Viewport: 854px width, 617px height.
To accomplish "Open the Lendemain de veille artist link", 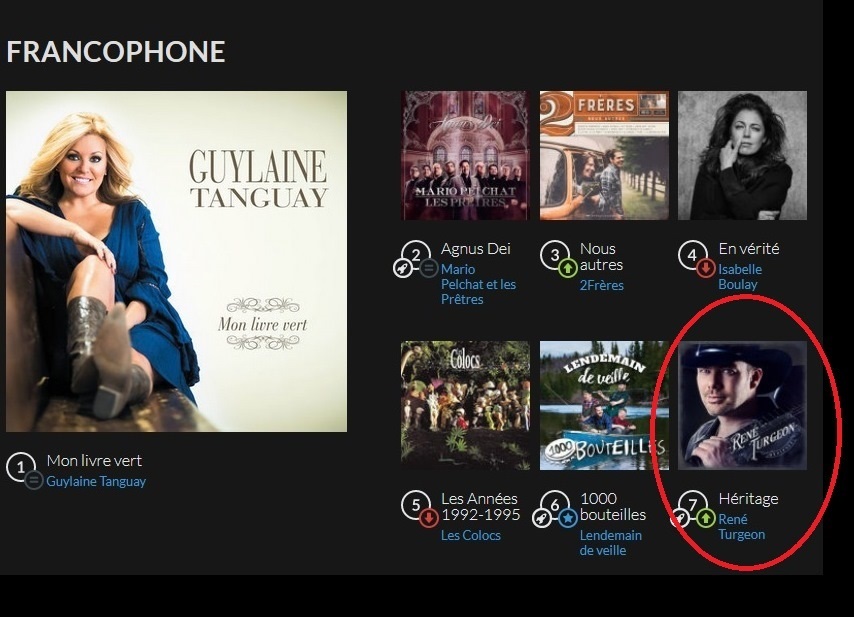I will click(611, 543).
